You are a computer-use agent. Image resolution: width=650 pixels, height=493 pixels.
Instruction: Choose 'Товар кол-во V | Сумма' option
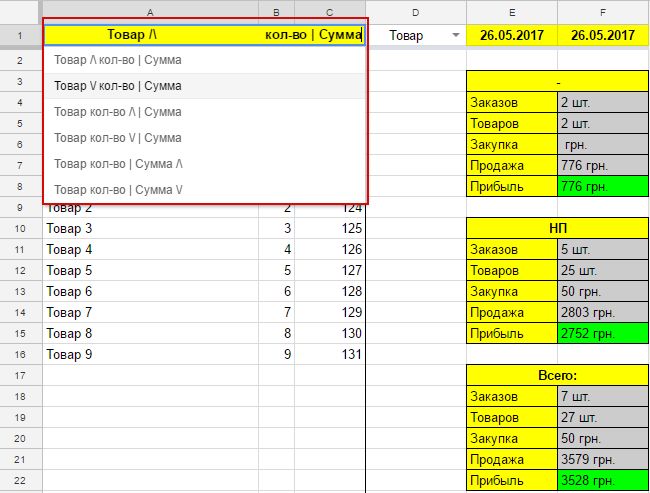(206, 138)
